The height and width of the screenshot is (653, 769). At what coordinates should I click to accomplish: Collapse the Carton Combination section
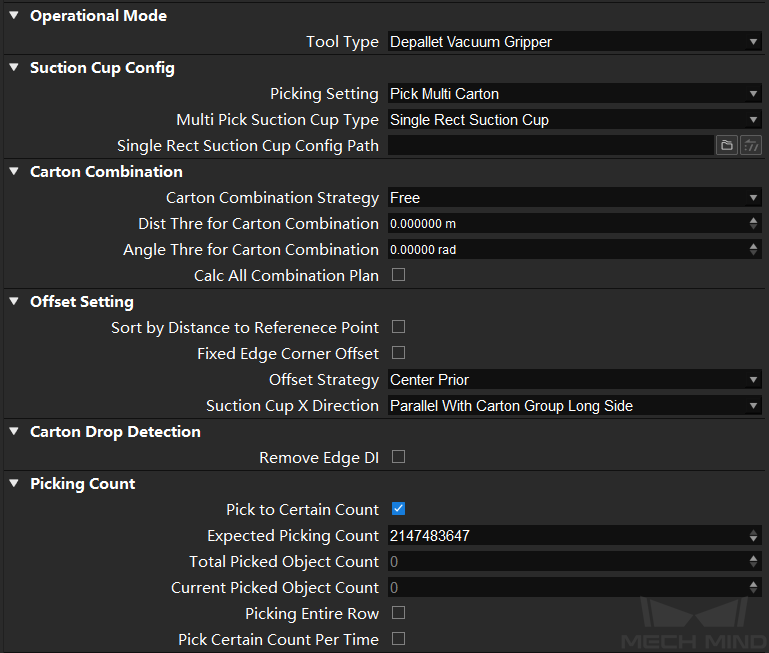click(x=14, y=171)
